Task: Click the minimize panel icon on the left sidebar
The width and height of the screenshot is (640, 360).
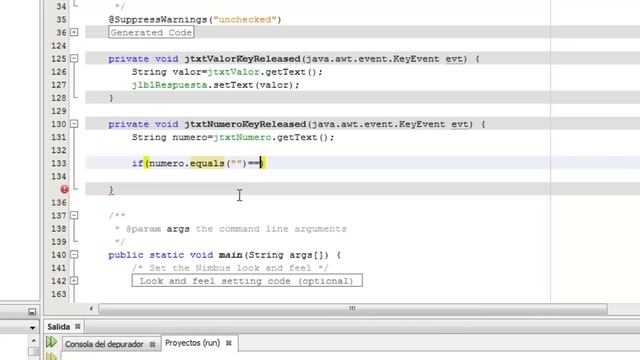Action: 32,312
